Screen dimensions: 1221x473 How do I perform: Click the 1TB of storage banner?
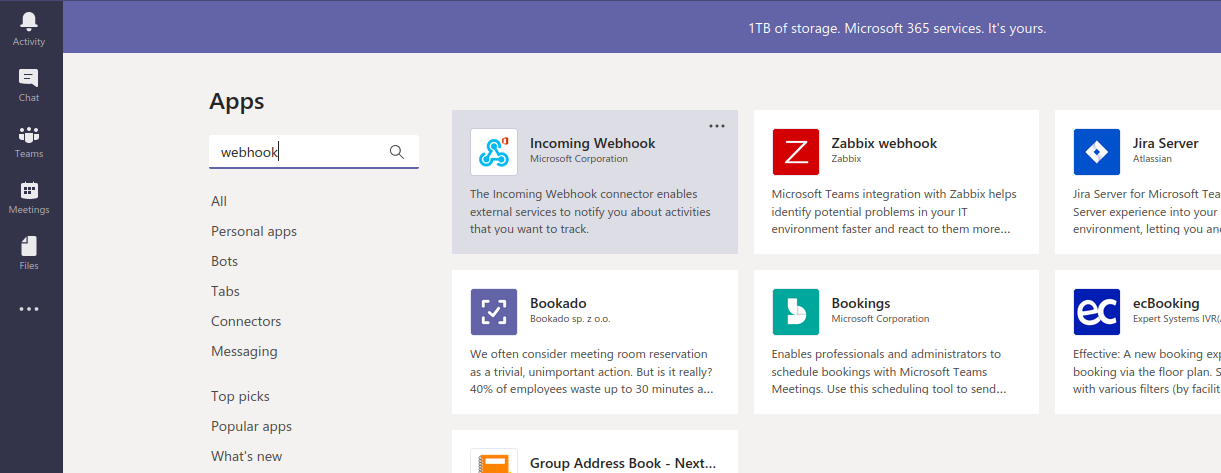point(897,28)
